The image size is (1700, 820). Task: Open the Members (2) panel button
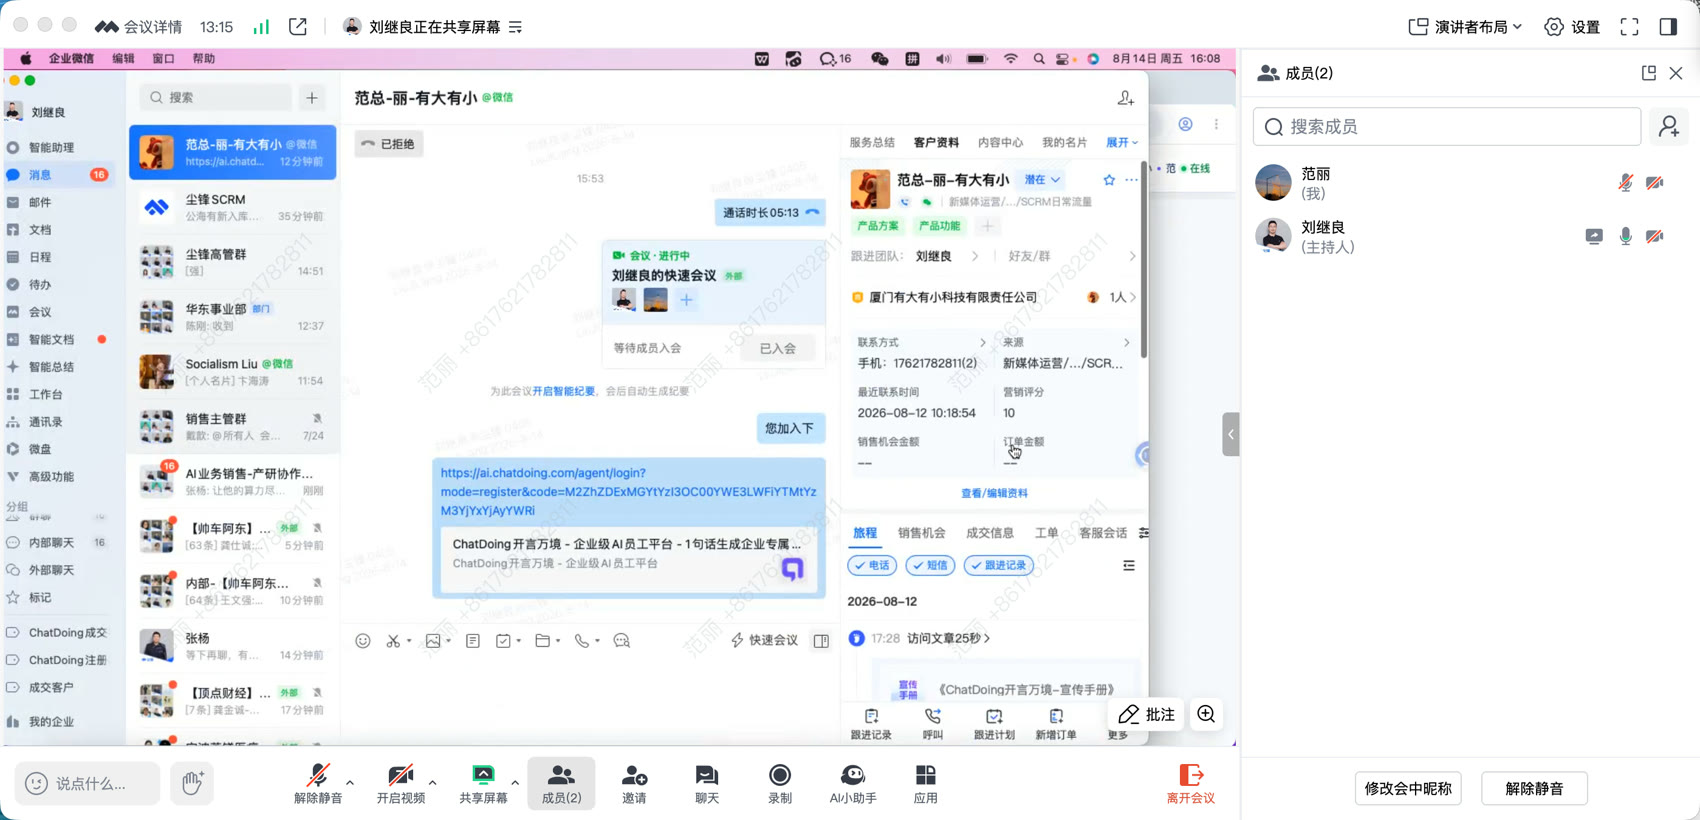561,783
